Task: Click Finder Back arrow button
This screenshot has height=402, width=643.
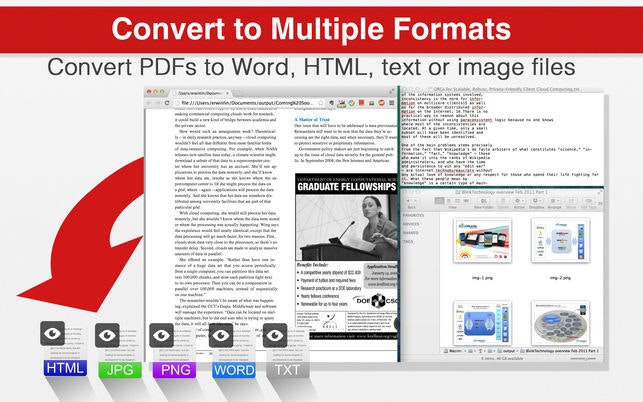Action: [408, 201]
